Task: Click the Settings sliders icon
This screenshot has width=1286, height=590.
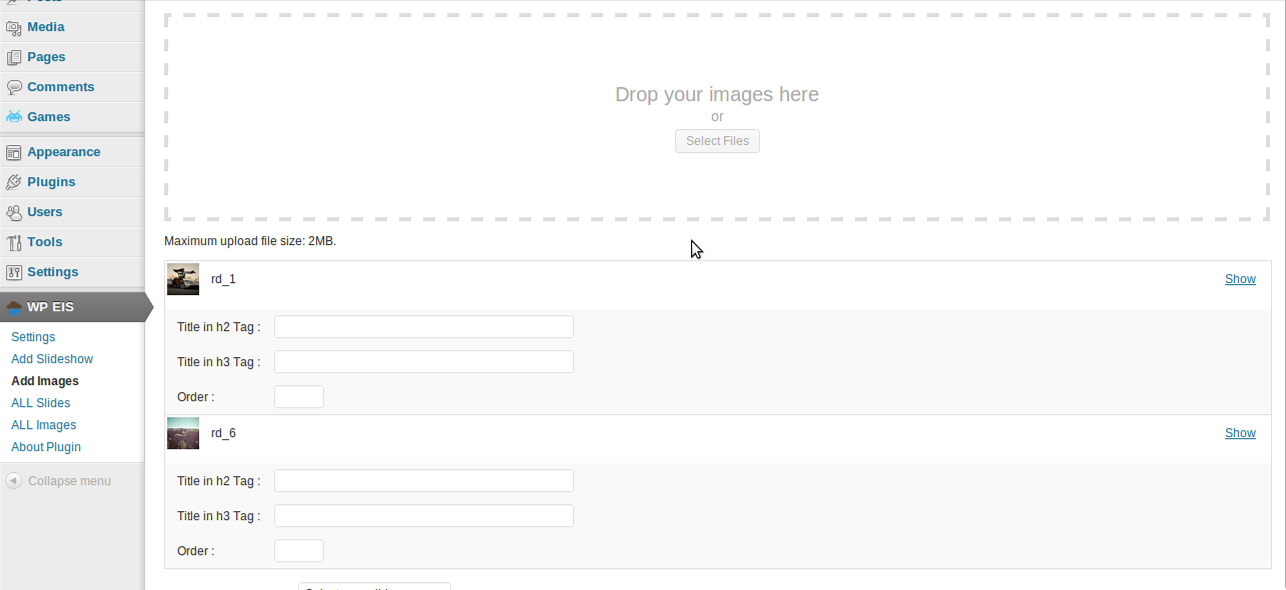Action: coord(14,272)
